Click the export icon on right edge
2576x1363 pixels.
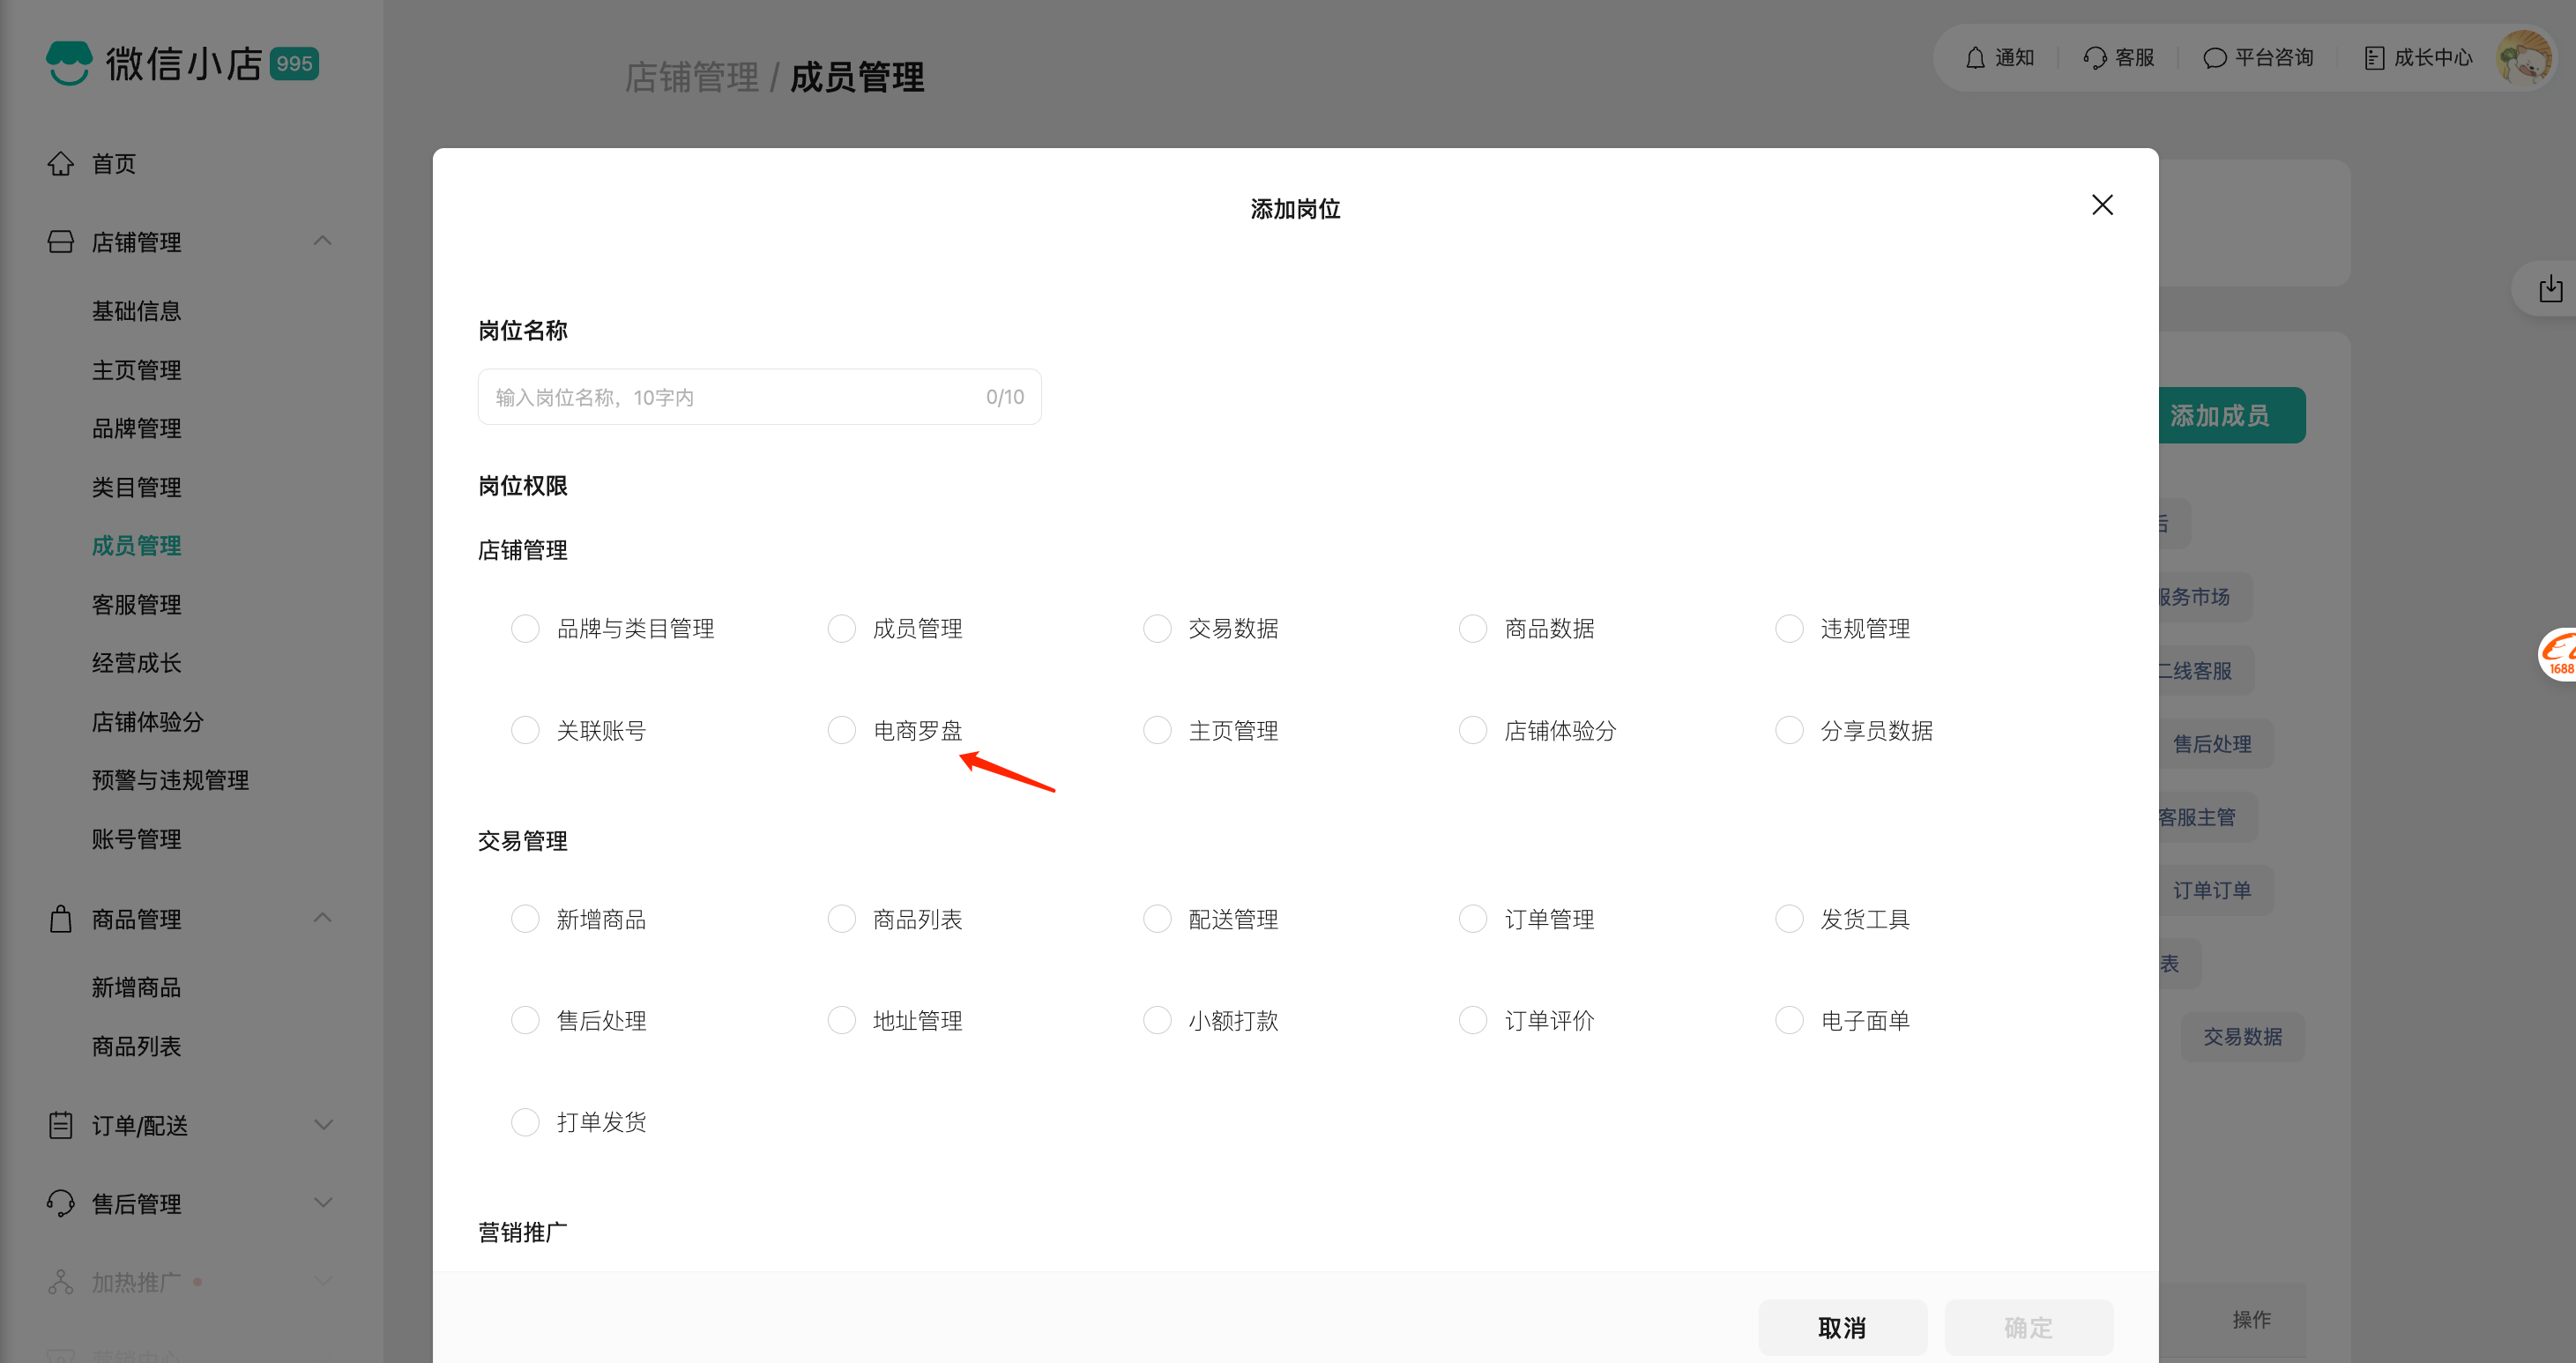pyautogui.click(x=2550, y=289)
